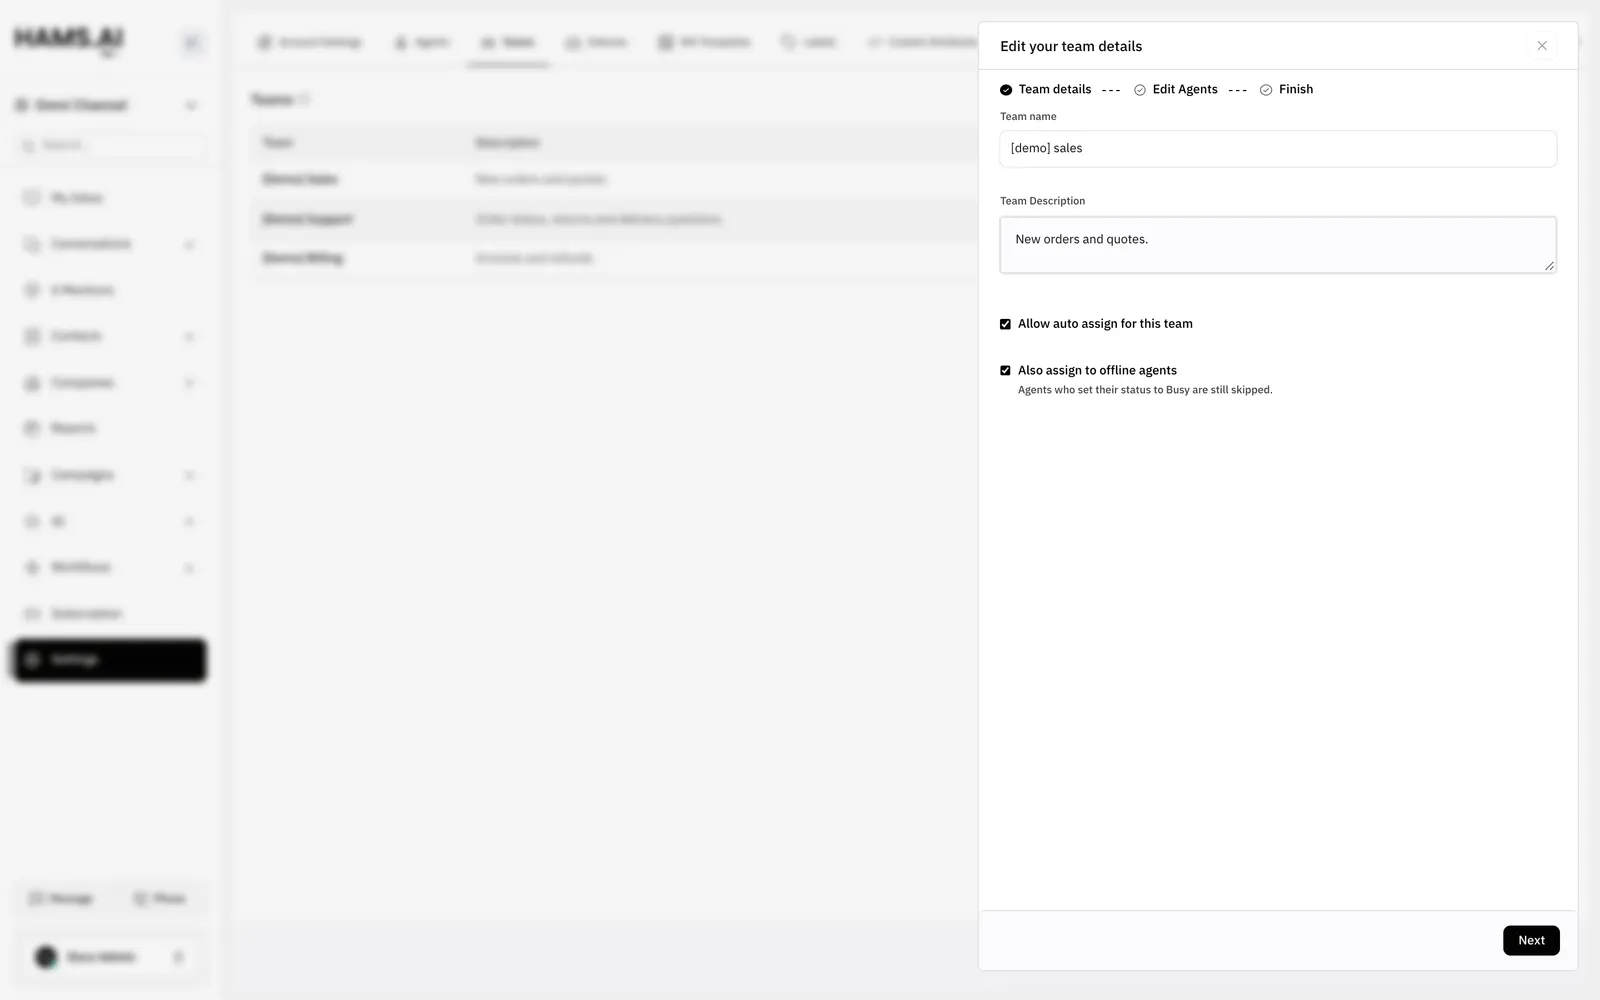The image size is (1600, 1000).
Task: Click the 'Team Description' field label
Action: (1042, 201)
